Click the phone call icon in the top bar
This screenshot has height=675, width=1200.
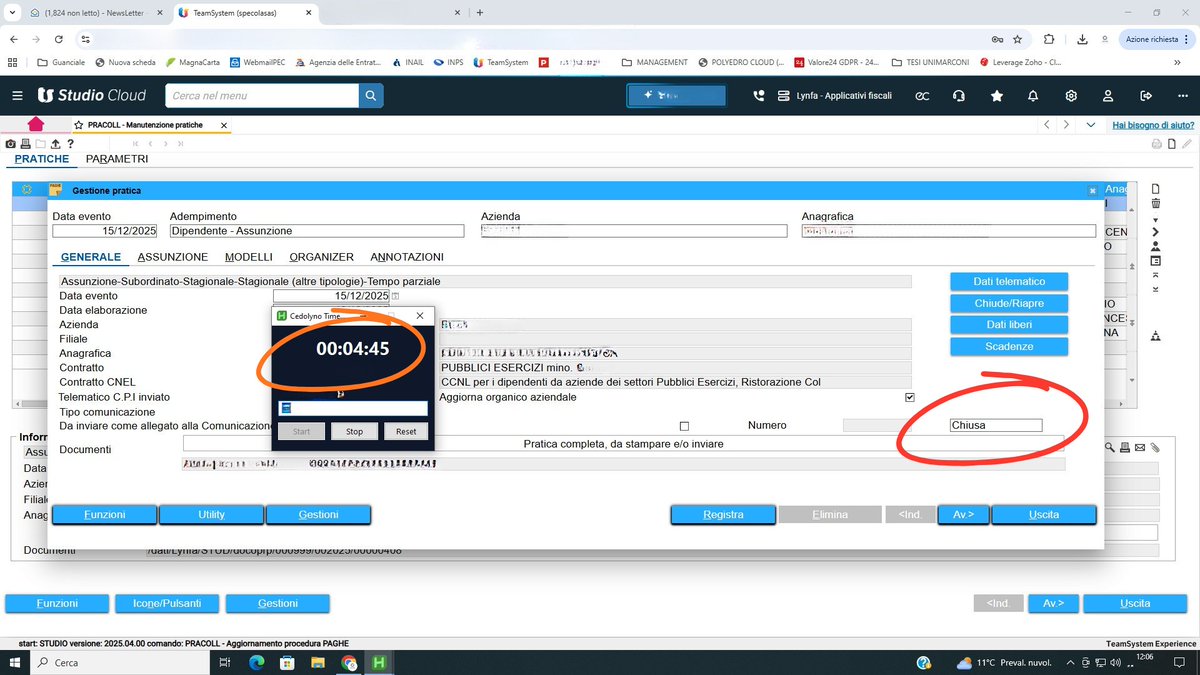pos(759,95)
